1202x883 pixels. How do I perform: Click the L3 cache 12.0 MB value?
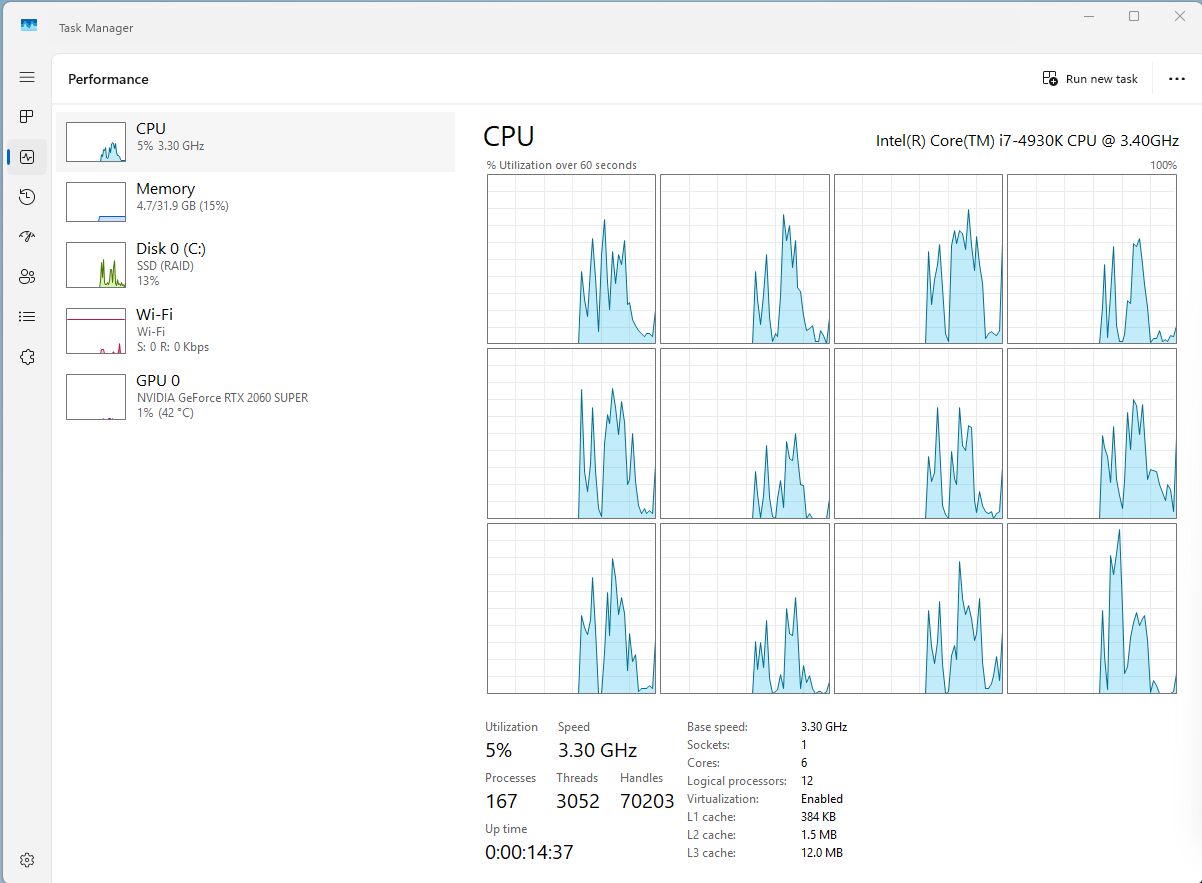pos(822,853)
